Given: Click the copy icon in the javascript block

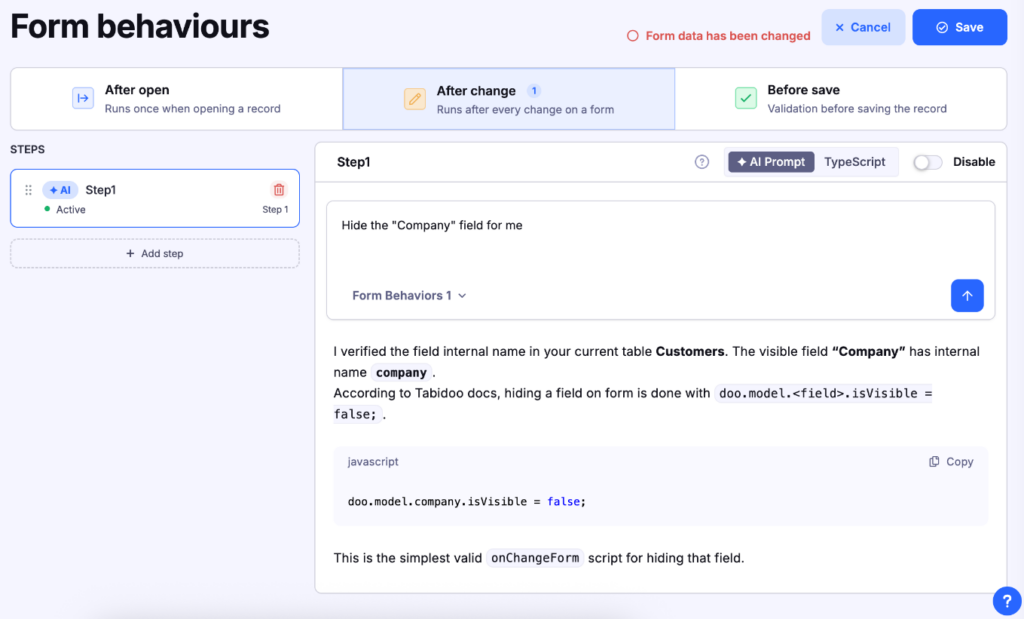Looking at the screenshot, I should [935, 462].
